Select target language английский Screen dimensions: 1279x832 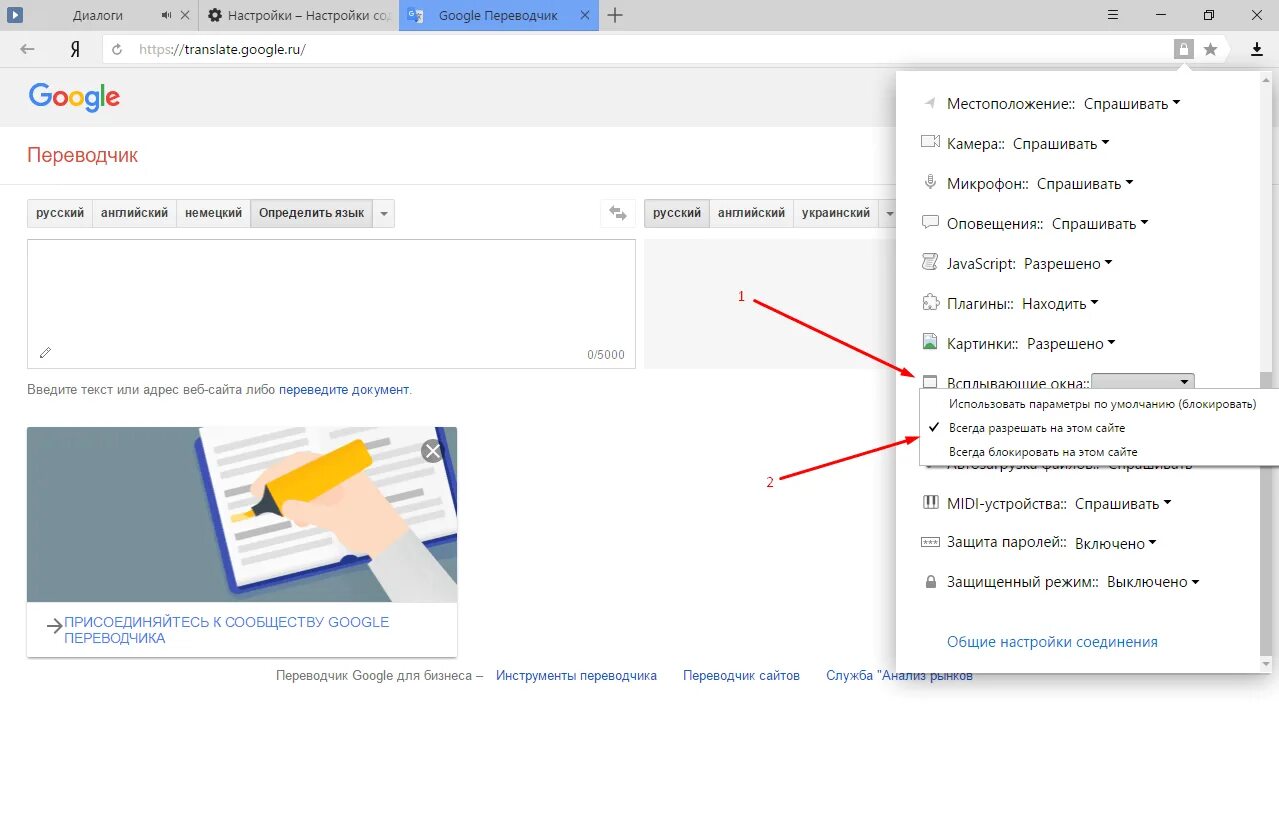(x=751, y=213)
